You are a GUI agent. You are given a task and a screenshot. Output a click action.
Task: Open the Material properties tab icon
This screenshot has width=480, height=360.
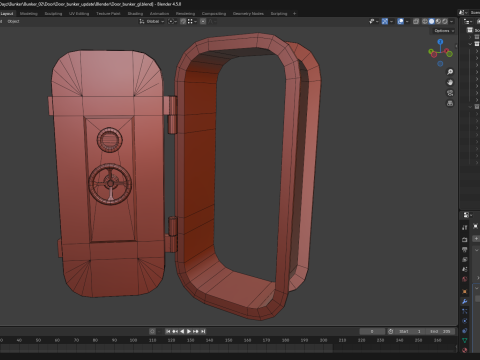465,350
